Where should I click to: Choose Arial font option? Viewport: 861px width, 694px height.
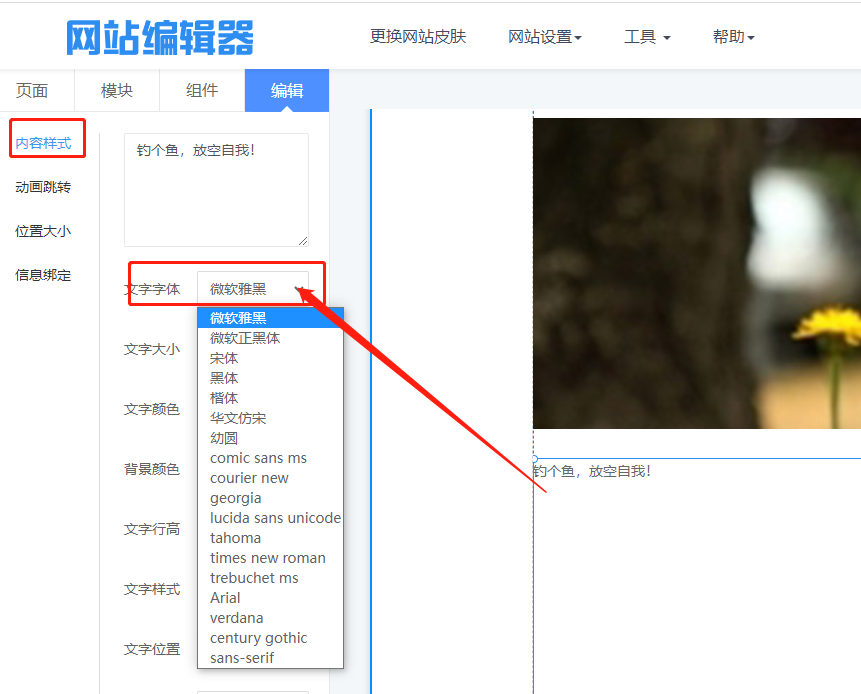point(270,598)
